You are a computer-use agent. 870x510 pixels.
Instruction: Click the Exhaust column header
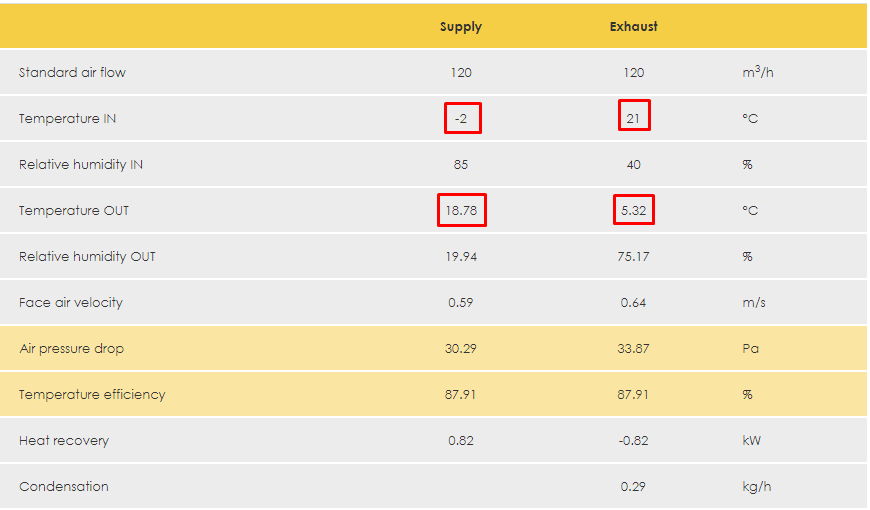(x=634, y=27)
